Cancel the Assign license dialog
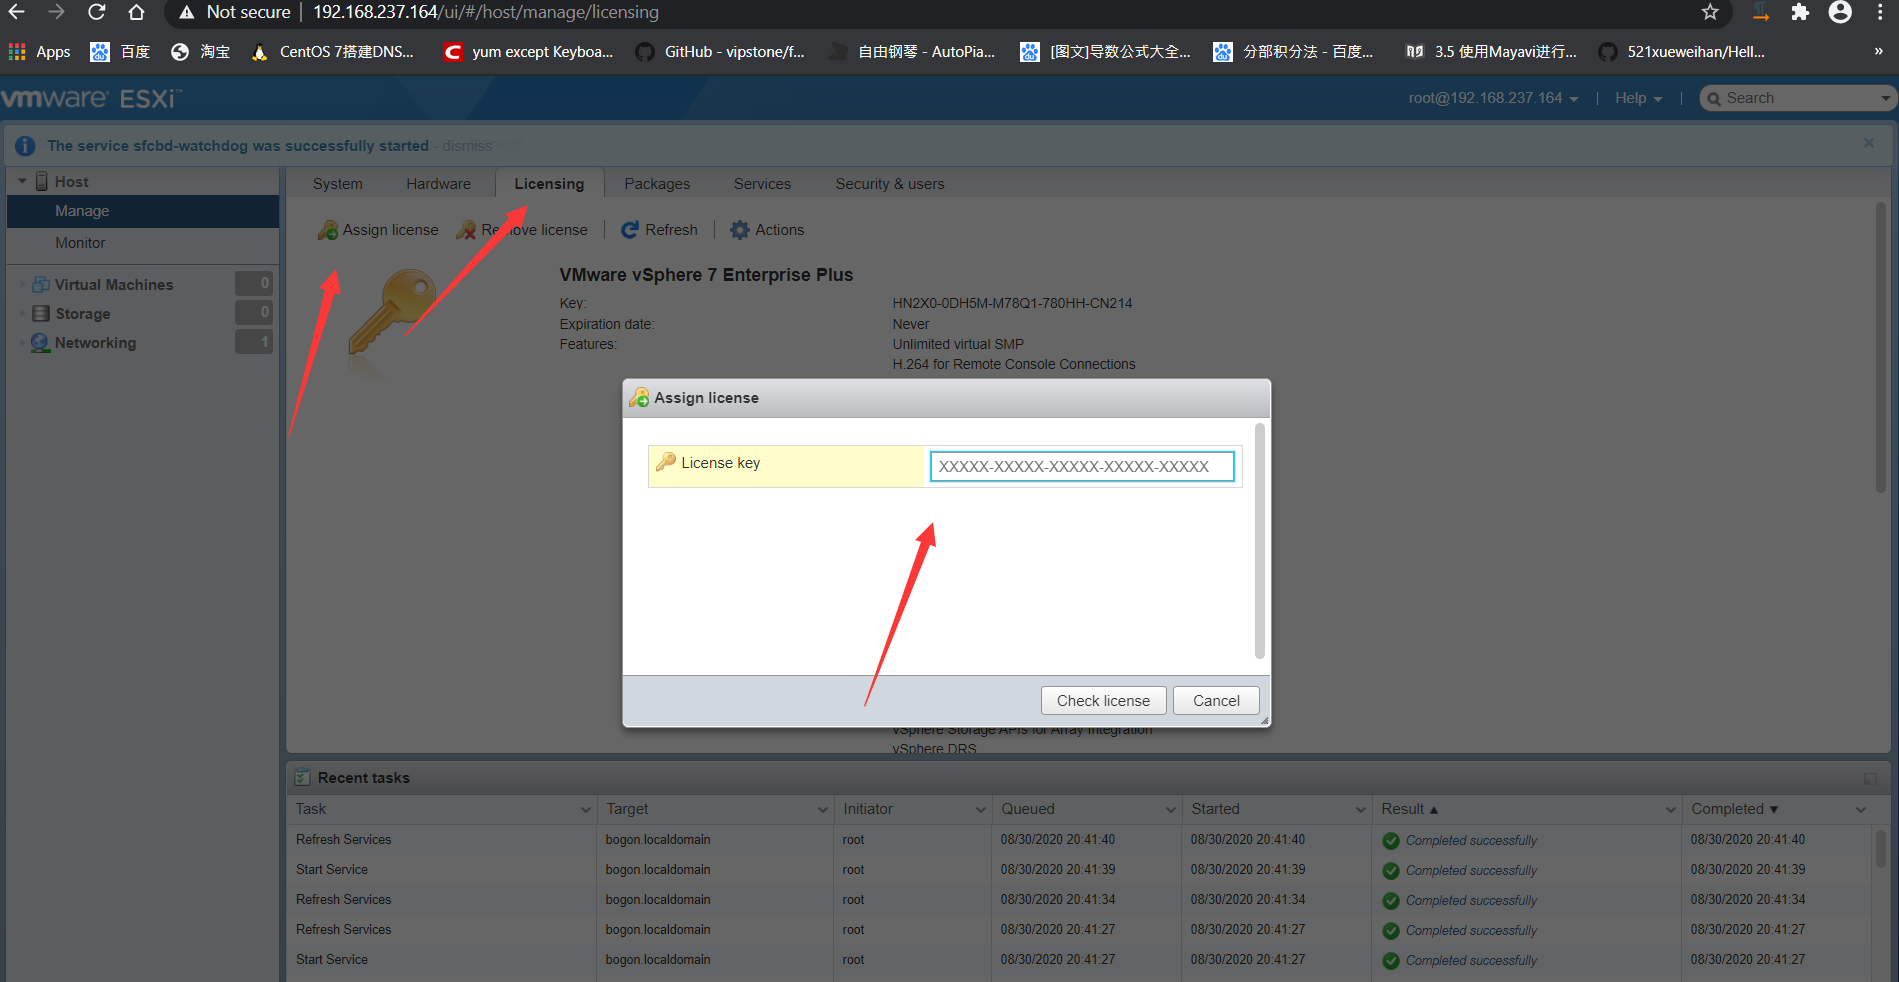 tap(1216, 701)
